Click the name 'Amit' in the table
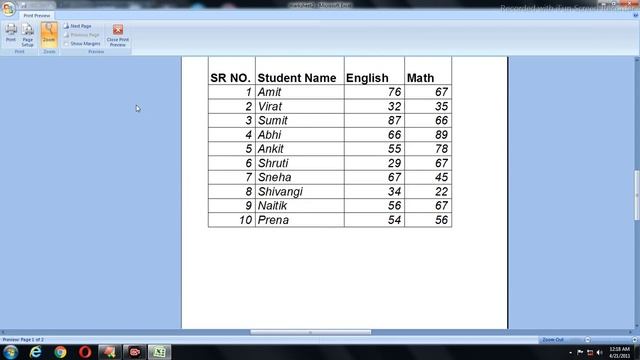Screen dimensions: 640x360 pos(269,92)
